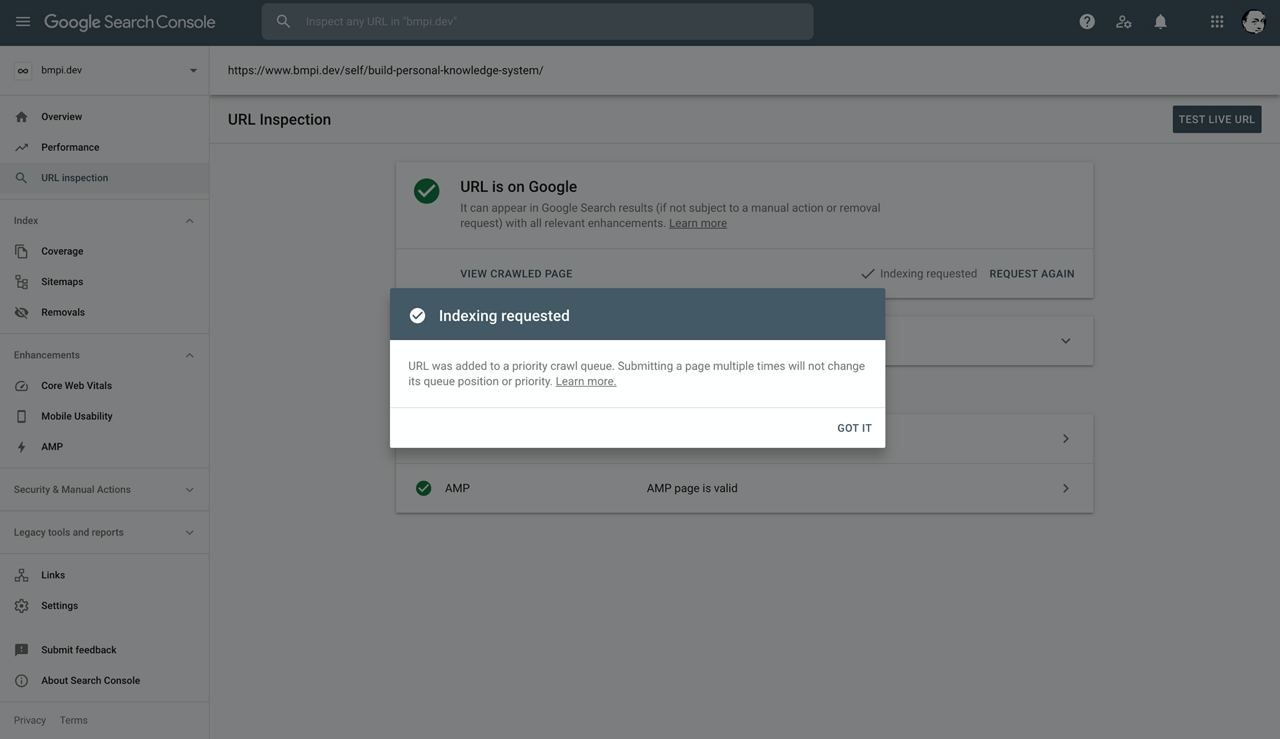Screen dimensions: 1280x739
Task: Open the Google apps grid
Action: pos(1217,21)
